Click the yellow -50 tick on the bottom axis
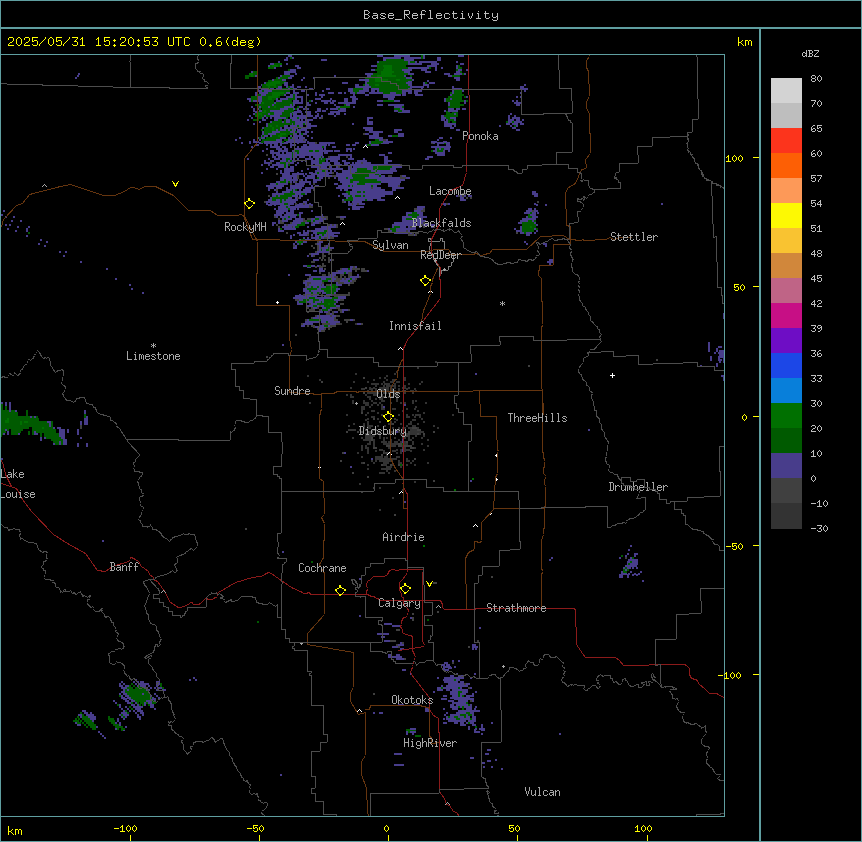862x842 pixels. click(x=255, y=829)
